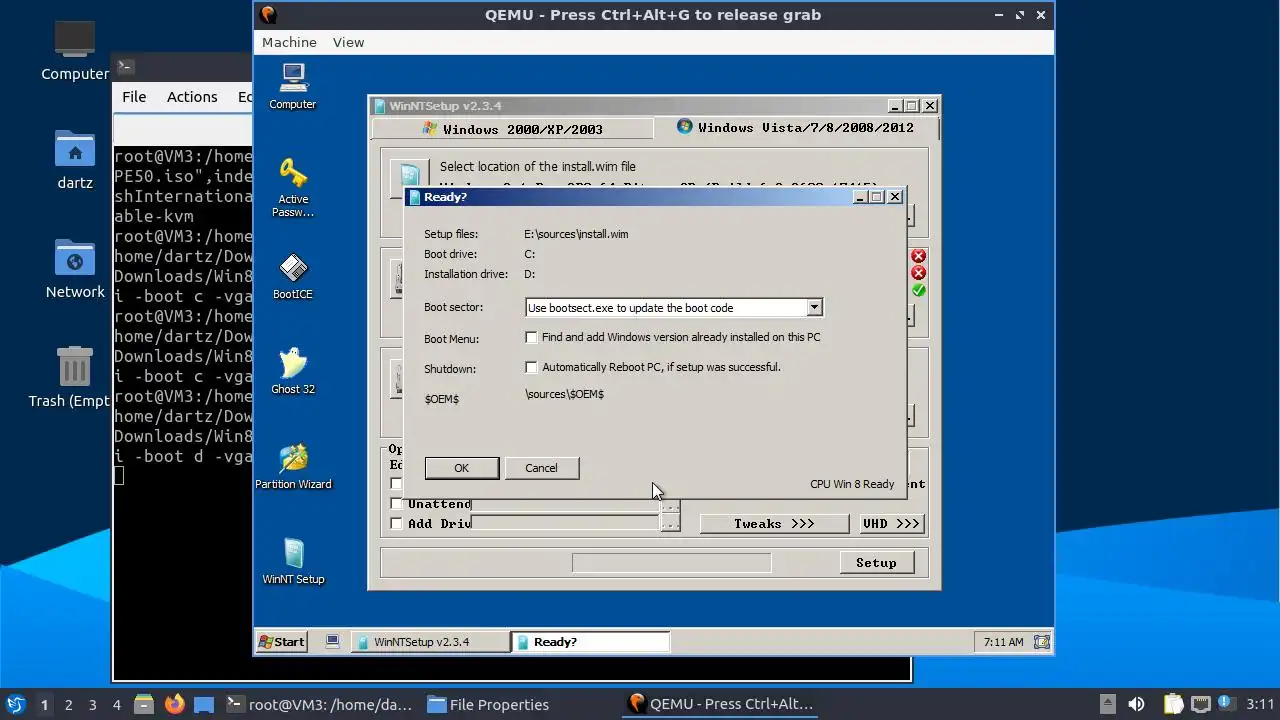Click the notification tray icon before the clock
The width and height of the screenshot is (1280, 720).
(1228, 704)
